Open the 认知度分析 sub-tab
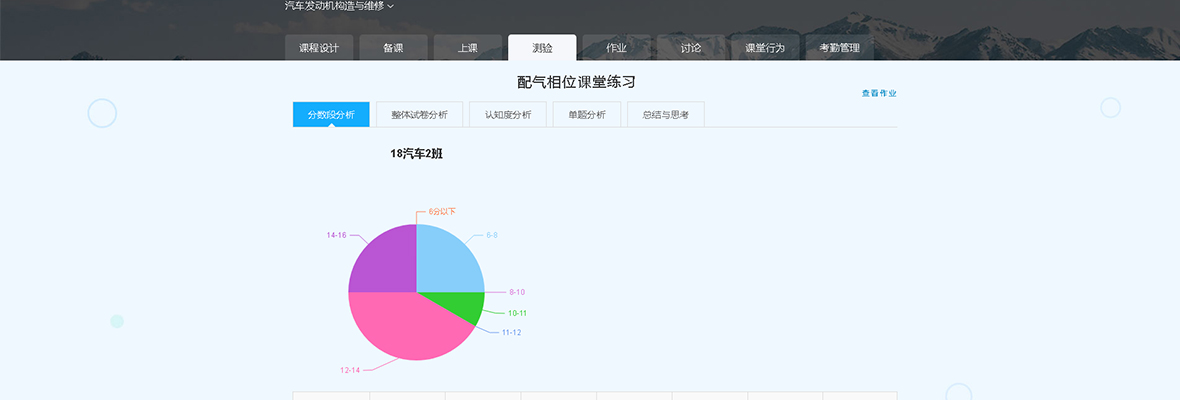Screen dimensions: 1180x400 tap(508, 115)
